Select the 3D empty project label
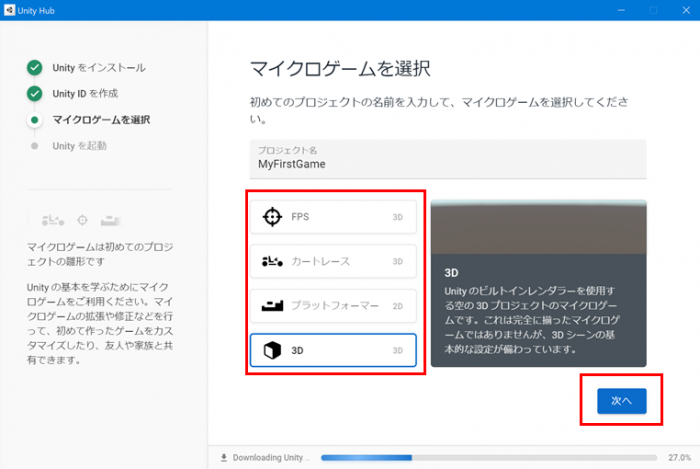The width and height of the screenshot is (700, 469). click(298, 350)
